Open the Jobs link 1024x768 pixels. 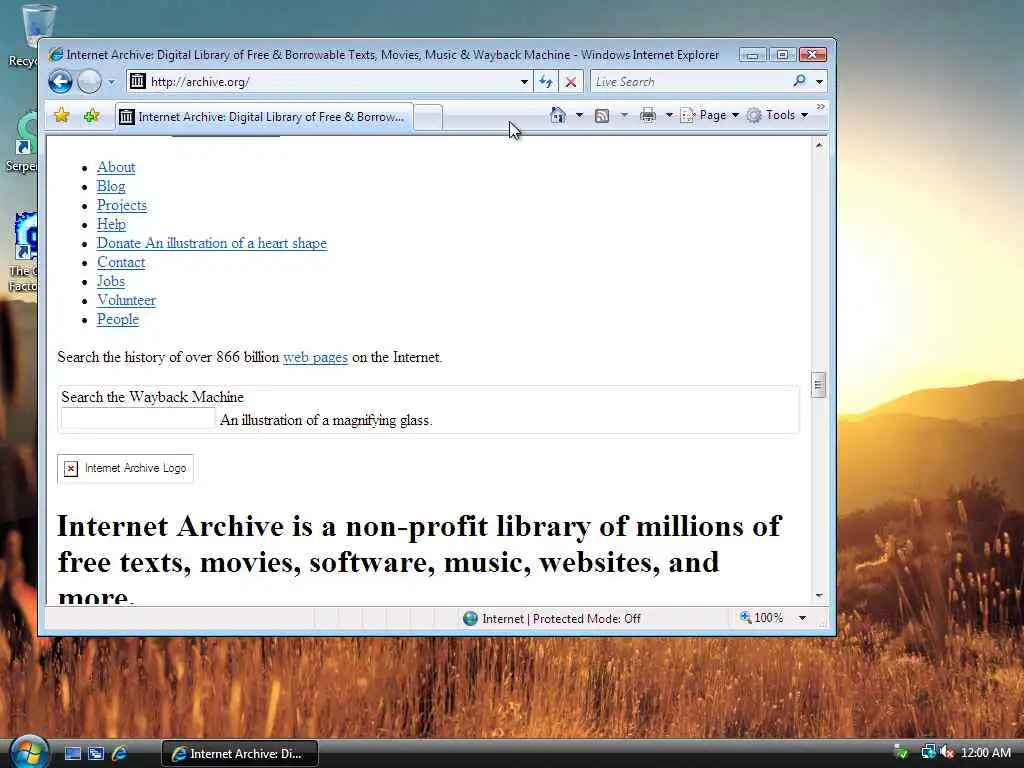coord(110,281)
